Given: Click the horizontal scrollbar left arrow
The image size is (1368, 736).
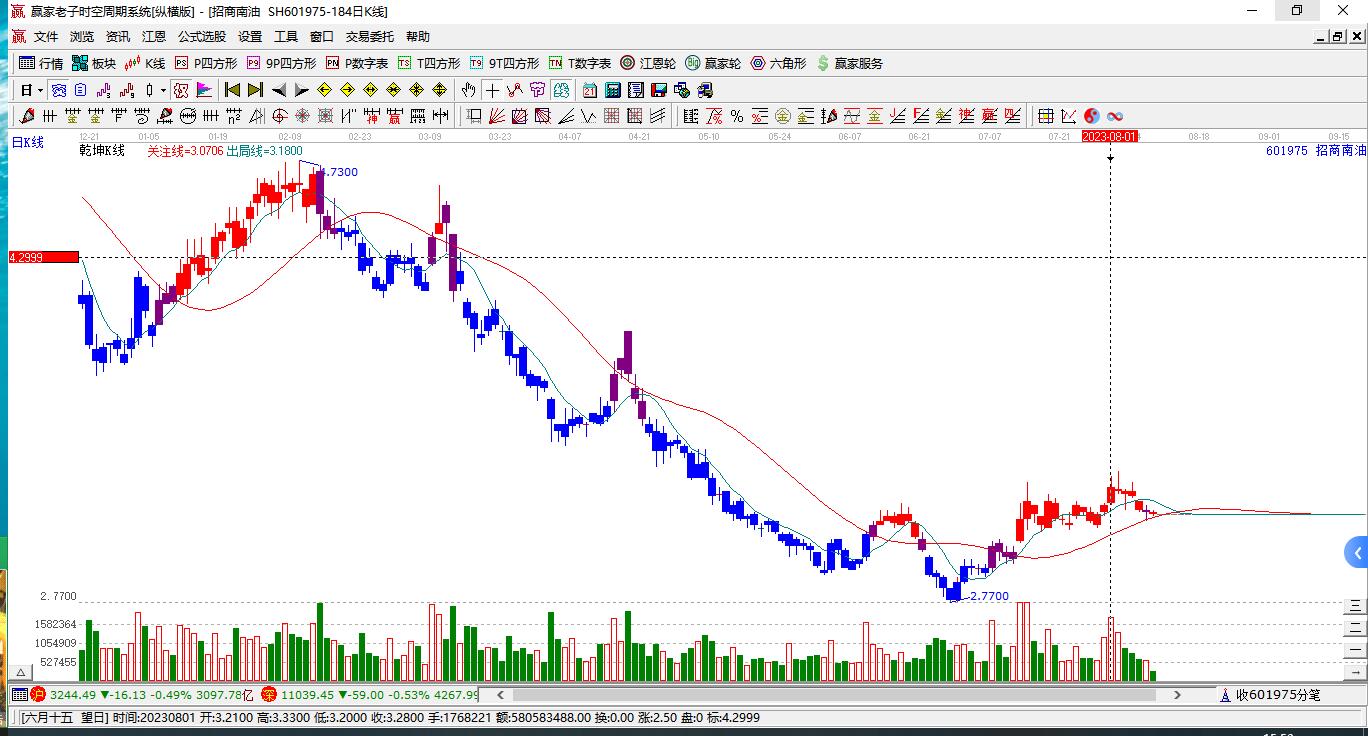Looking at the screenshot, I should pos(499,694).
